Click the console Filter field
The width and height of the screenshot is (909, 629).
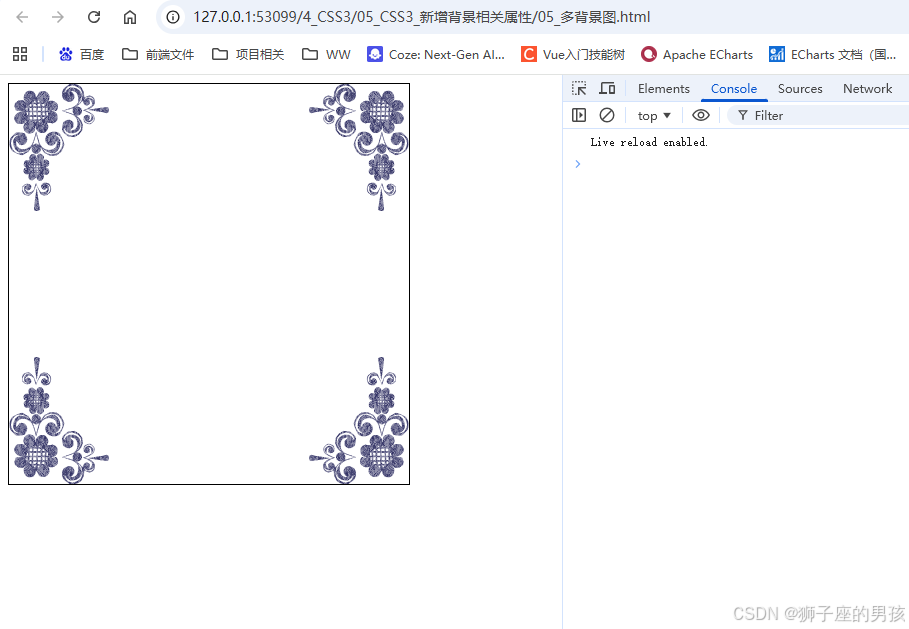[x=819, y=116]
